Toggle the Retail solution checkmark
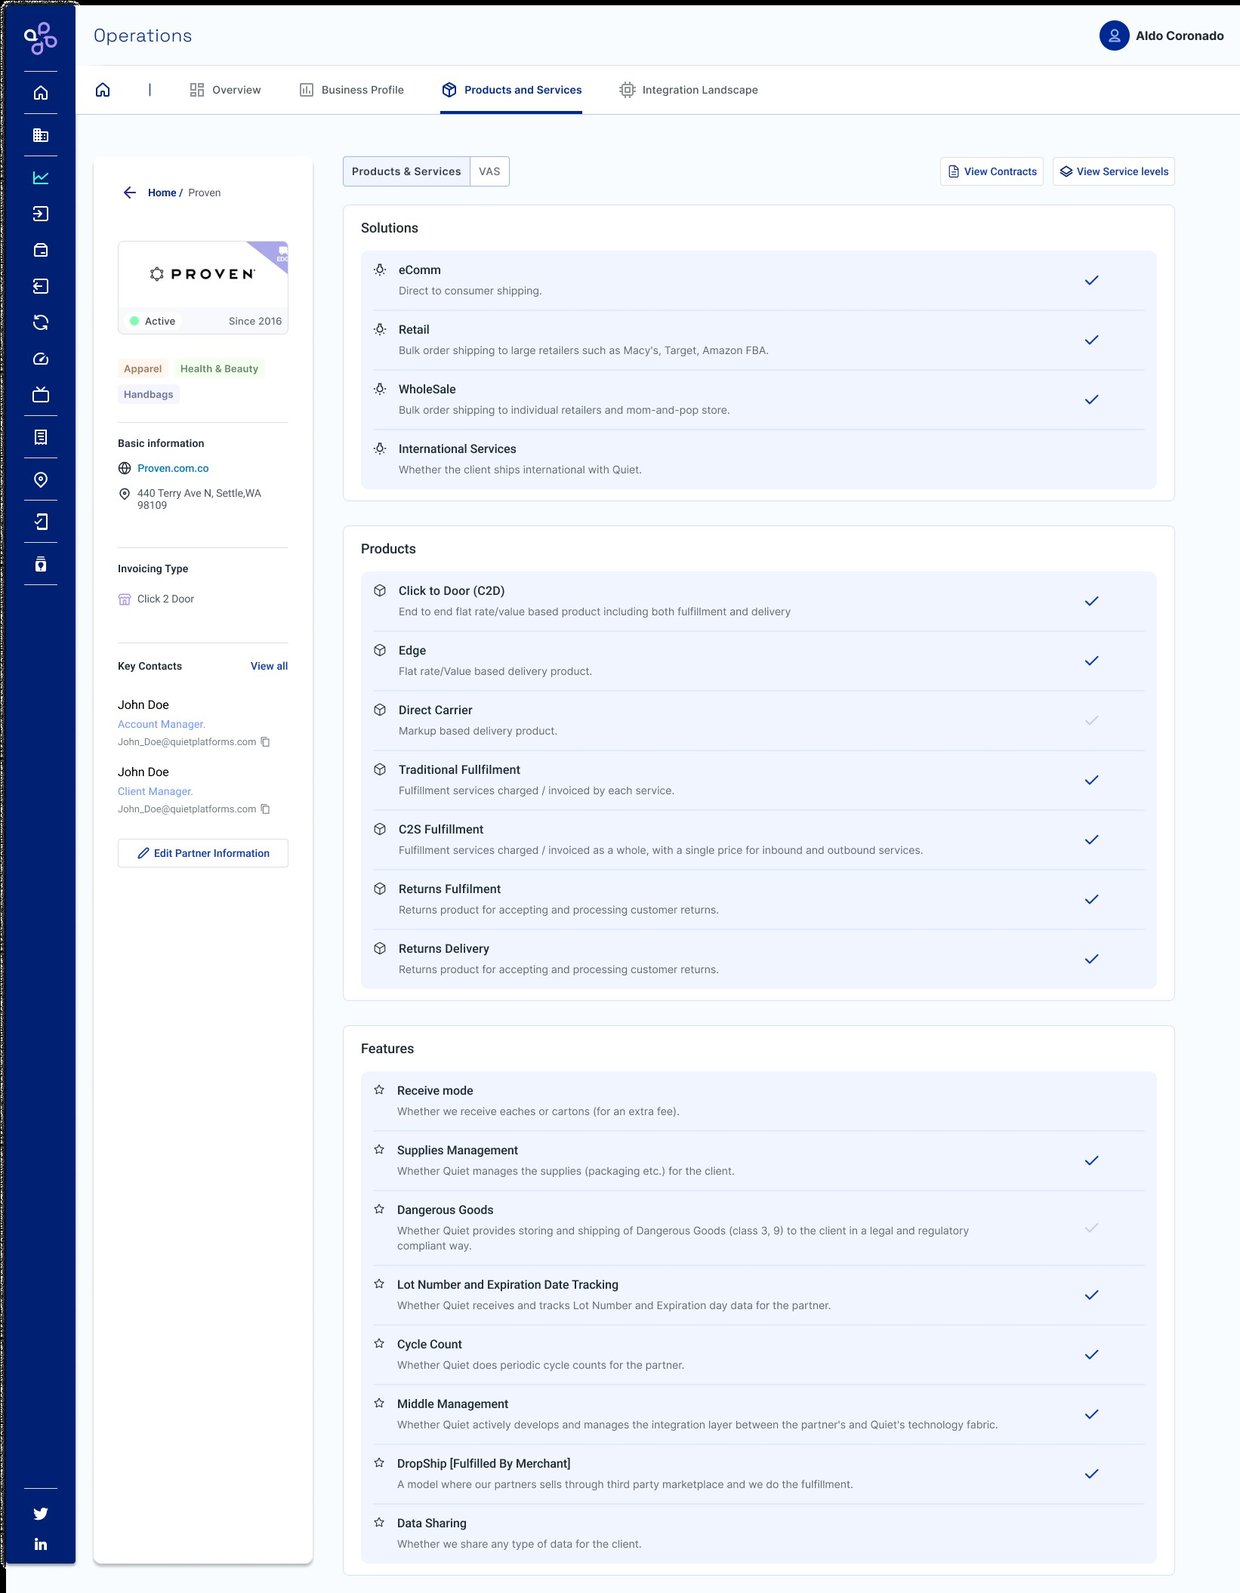Image resolution: width=1240 pixels, height=1593 pixels. 1092,340
